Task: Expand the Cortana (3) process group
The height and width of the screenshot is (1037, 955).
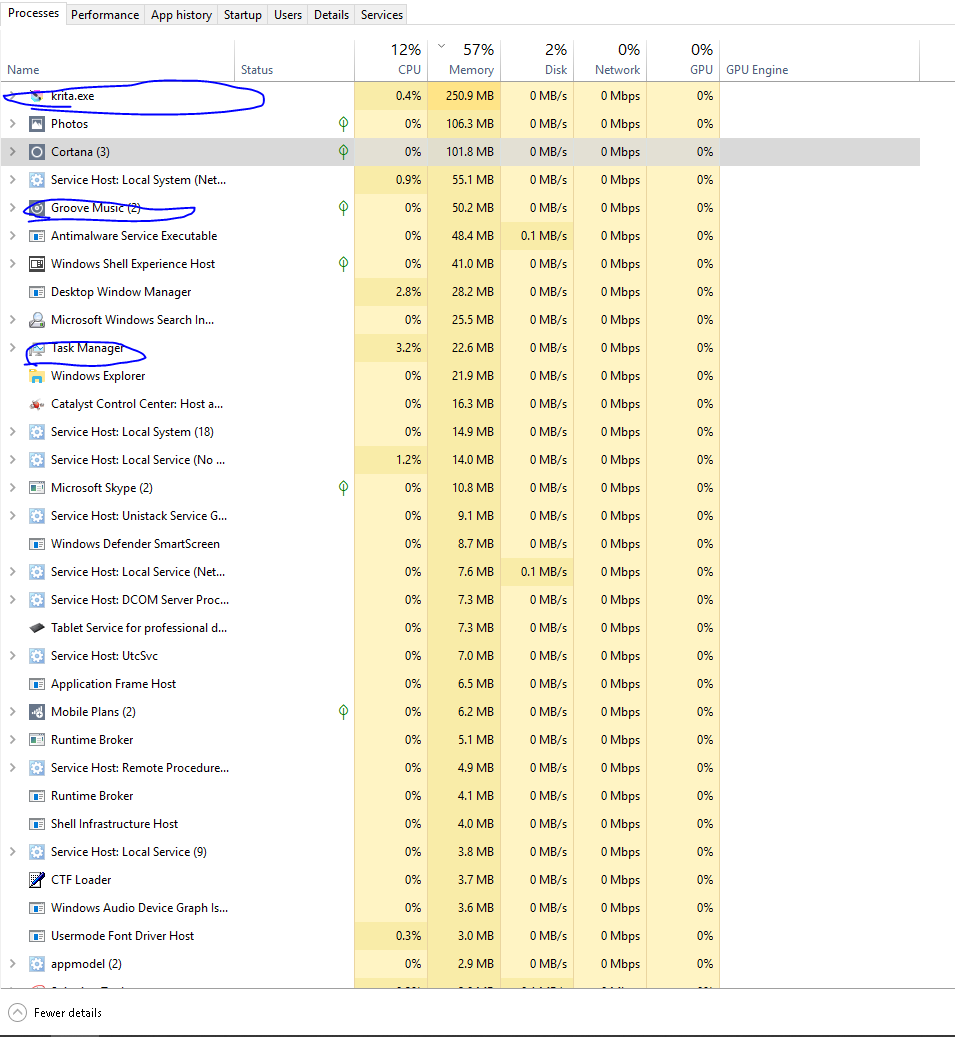Action: [12, 152]
